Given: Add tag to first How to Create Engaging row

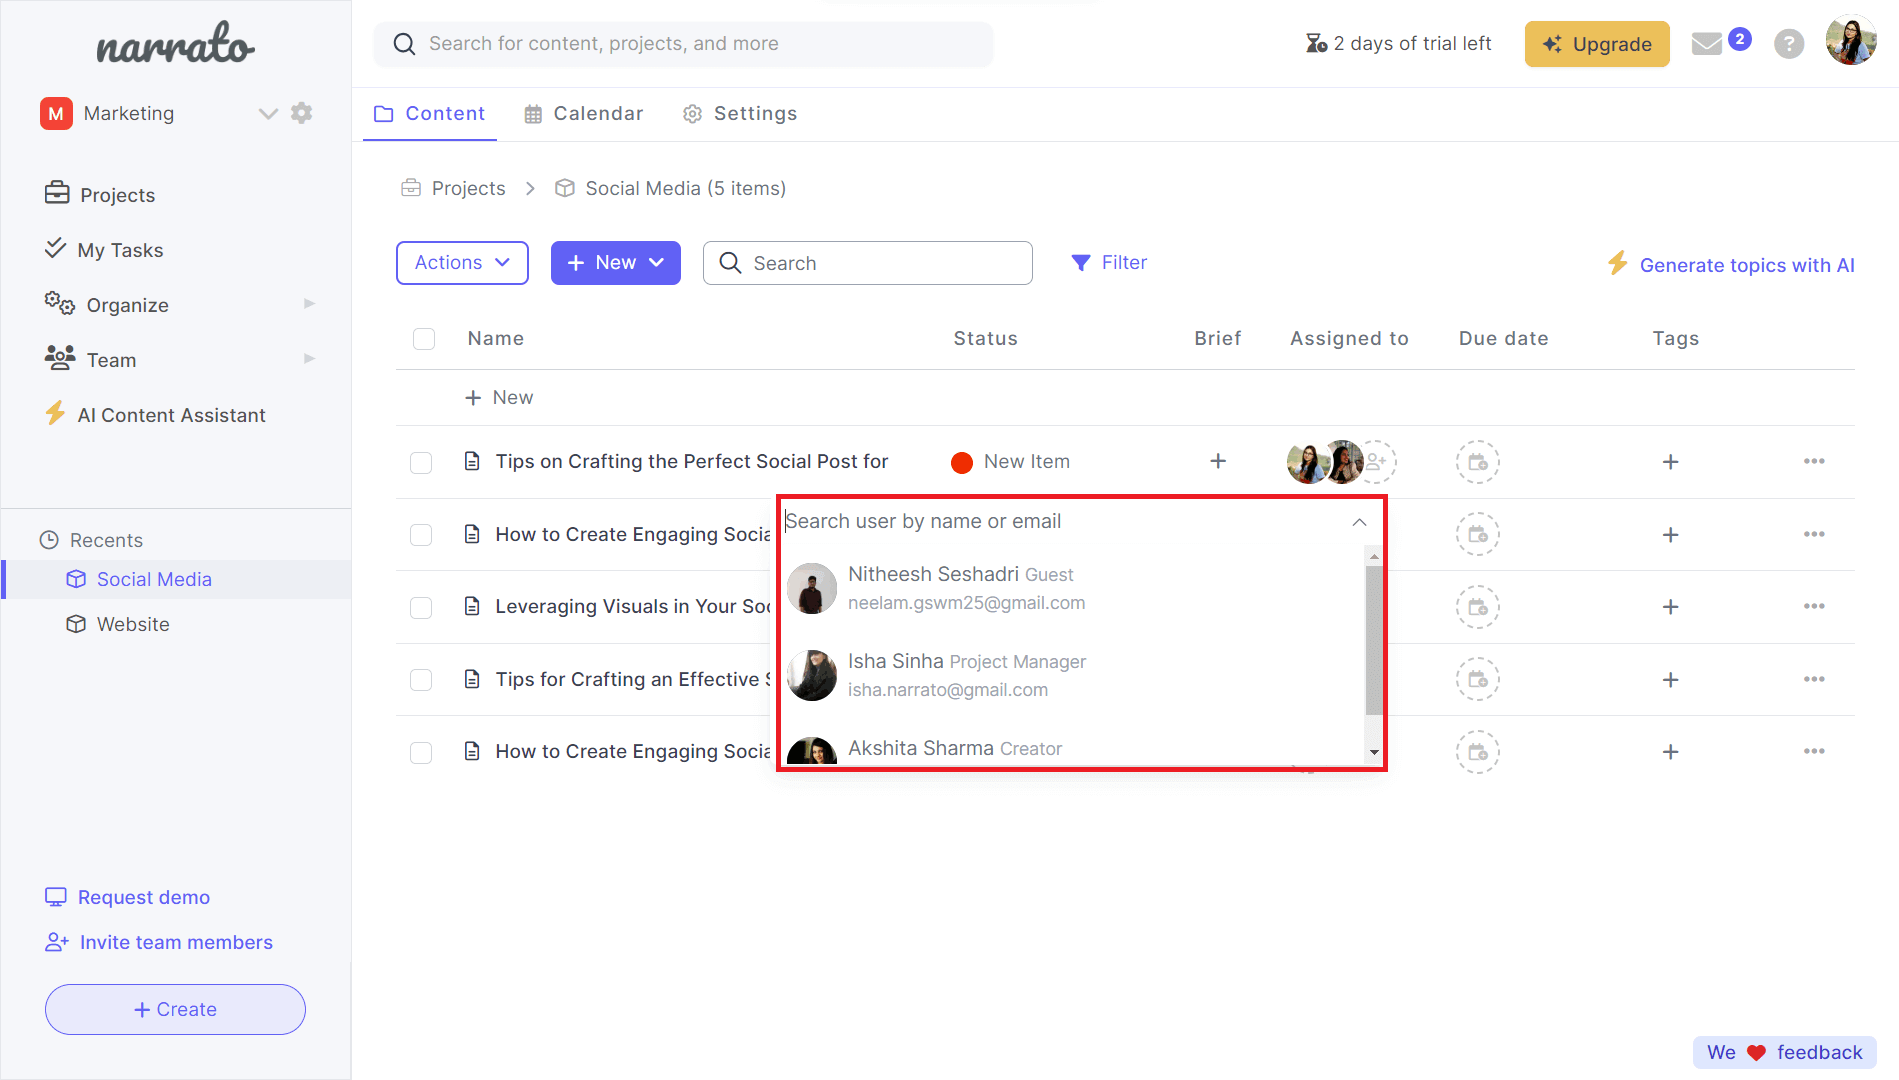Looking at the screenshot, I should (1670, 535).
